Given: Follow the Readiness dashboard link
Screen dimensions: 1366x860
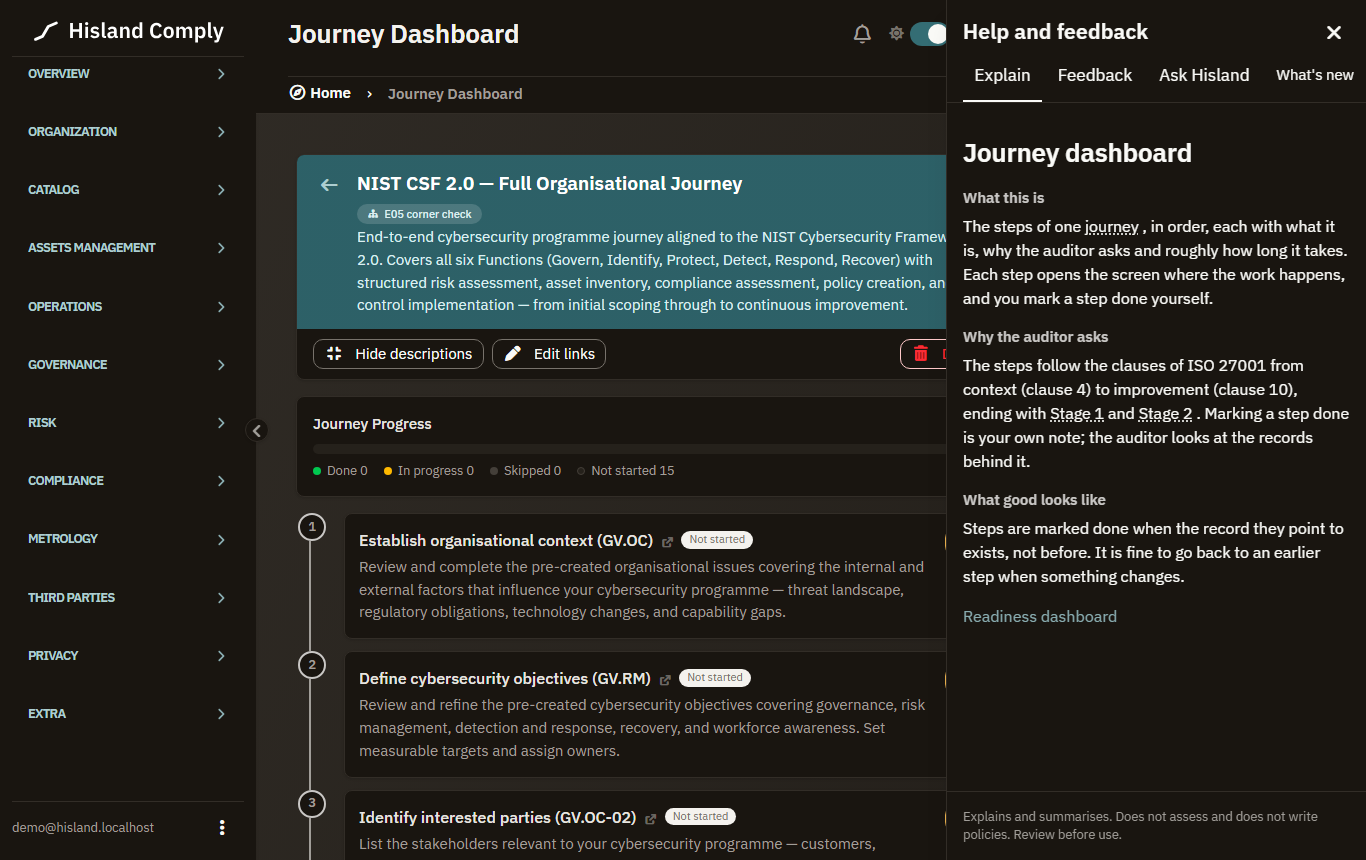Looking at the screenshot, I should [1040, 617].
